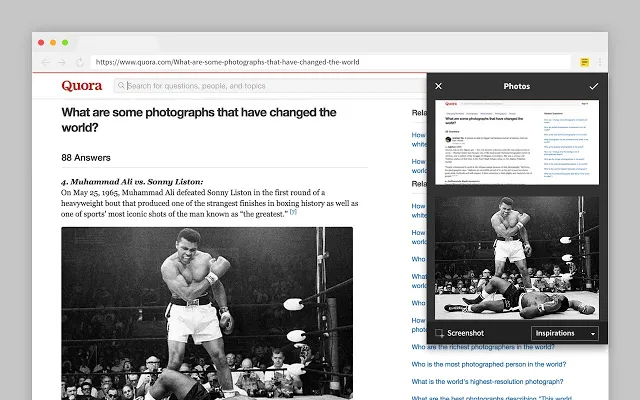The image size is (640, 400).
Task: Click the red window close button
Action: (x=41, y=42)
